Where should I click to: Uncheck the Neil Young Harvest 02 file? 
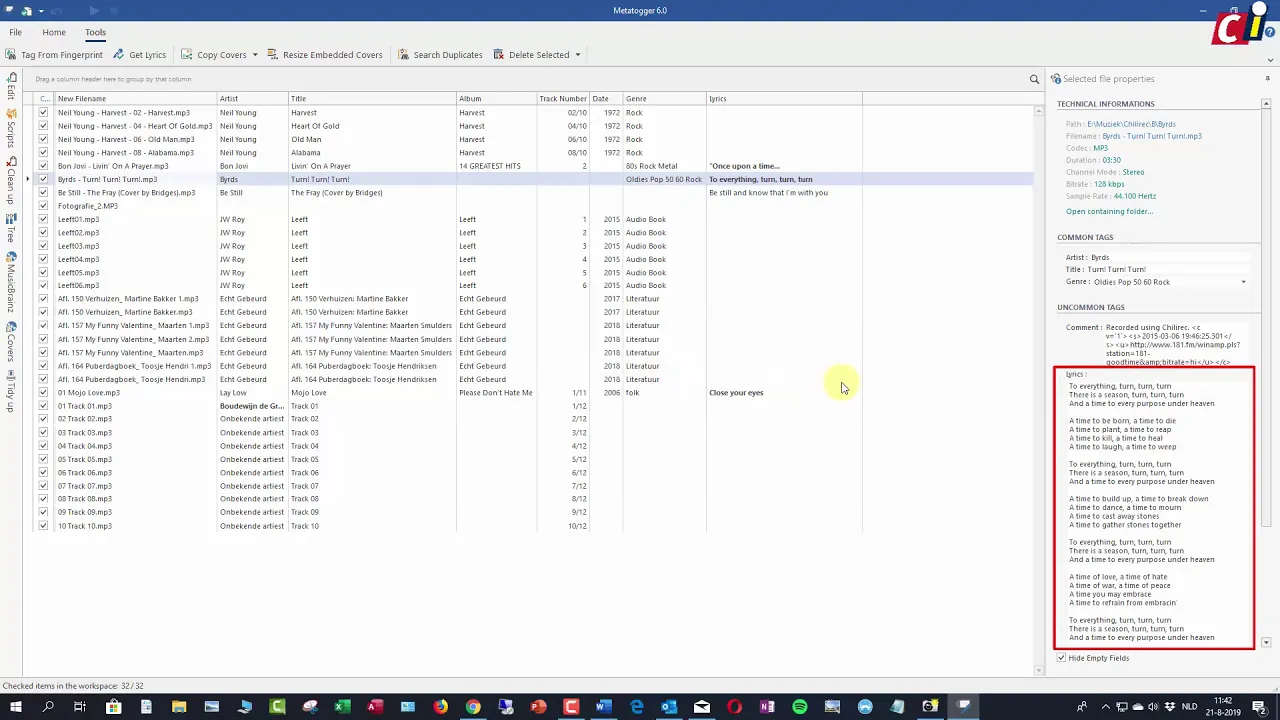click(x=43, y=113)
